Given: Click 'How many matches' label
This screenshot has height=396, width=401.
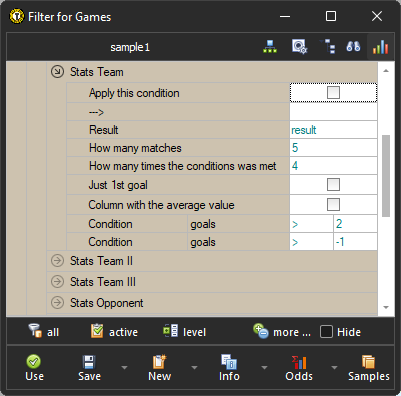Looking at the screenshot, I should pyautogui.click(x=135, y=148).
